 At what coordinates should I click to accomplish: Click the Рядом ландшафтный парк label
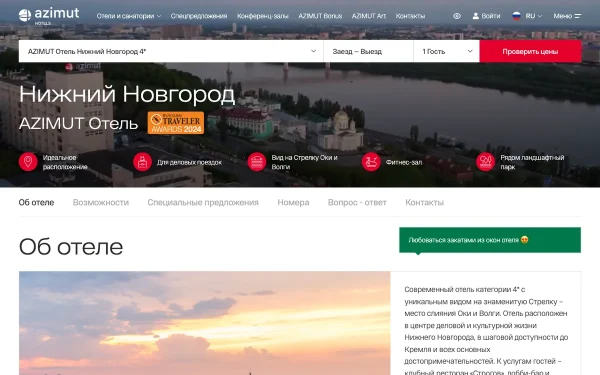click(532, 162)
